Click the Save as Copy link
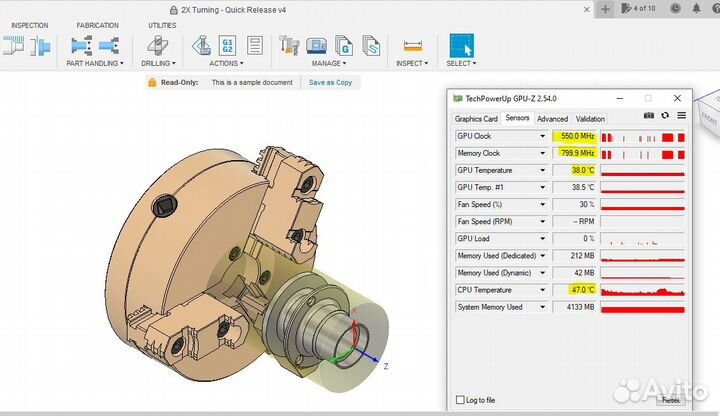Image resolution: width=720 pixels, height=416 pixels. pos(330,83)
